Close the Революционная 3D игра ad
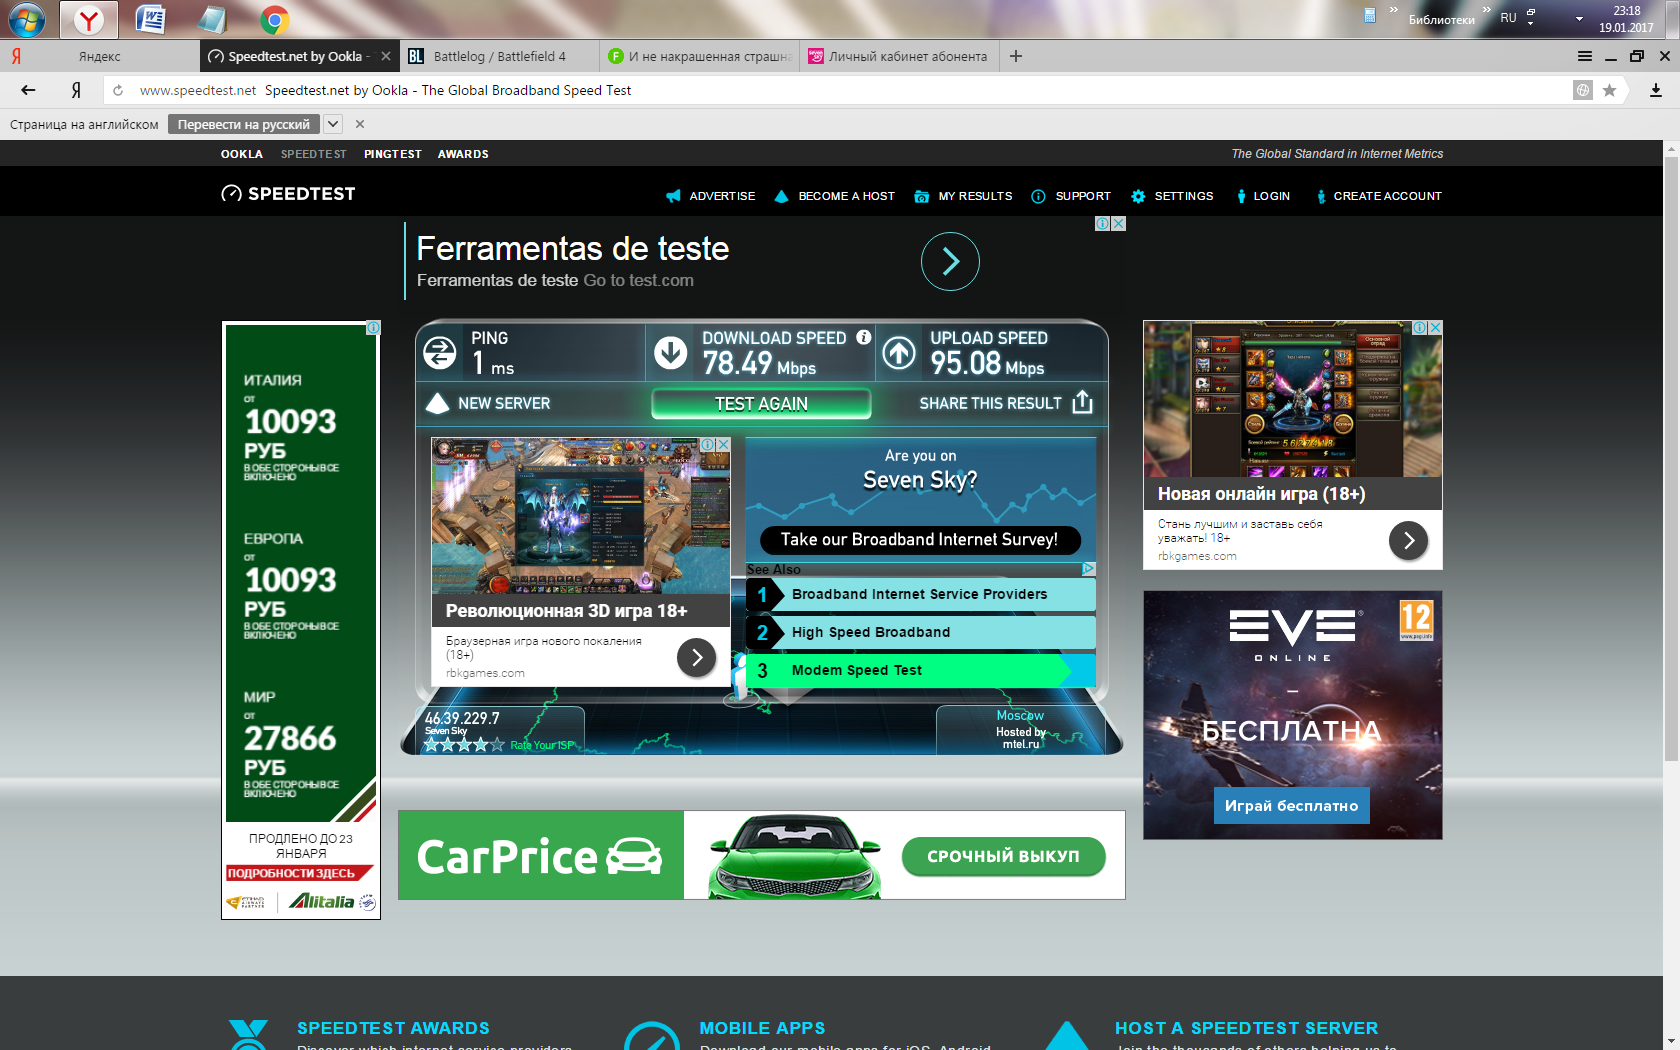Screen dimensions: 1680x1050 click(723, 444)
